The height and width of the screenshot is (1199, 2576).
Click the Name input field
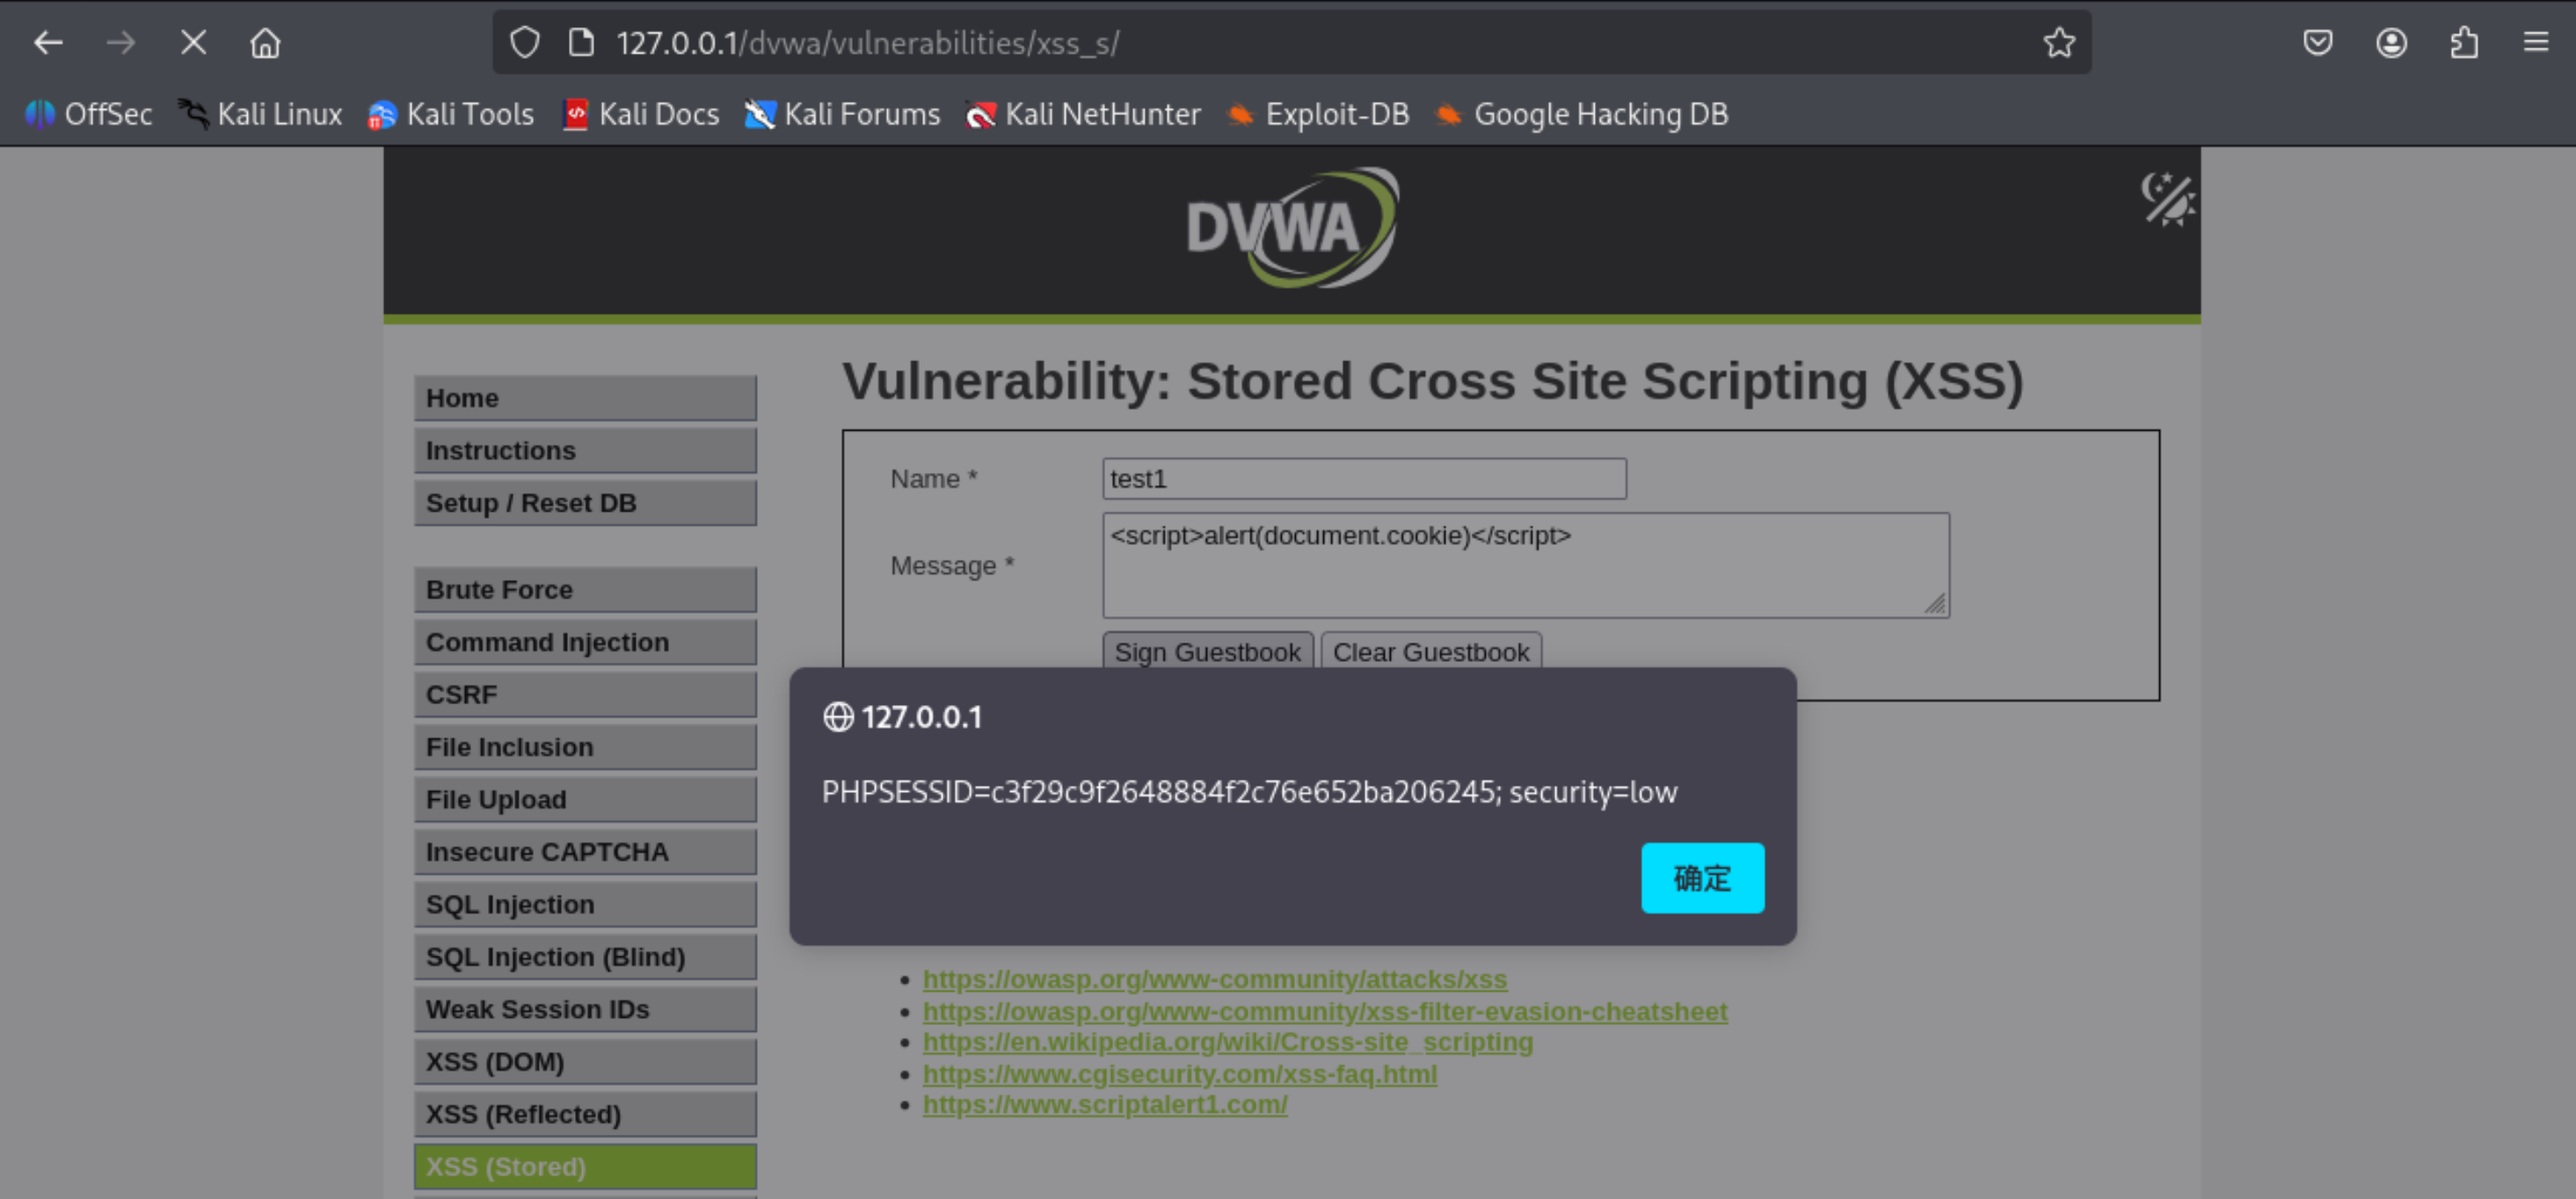[1363, 479]
